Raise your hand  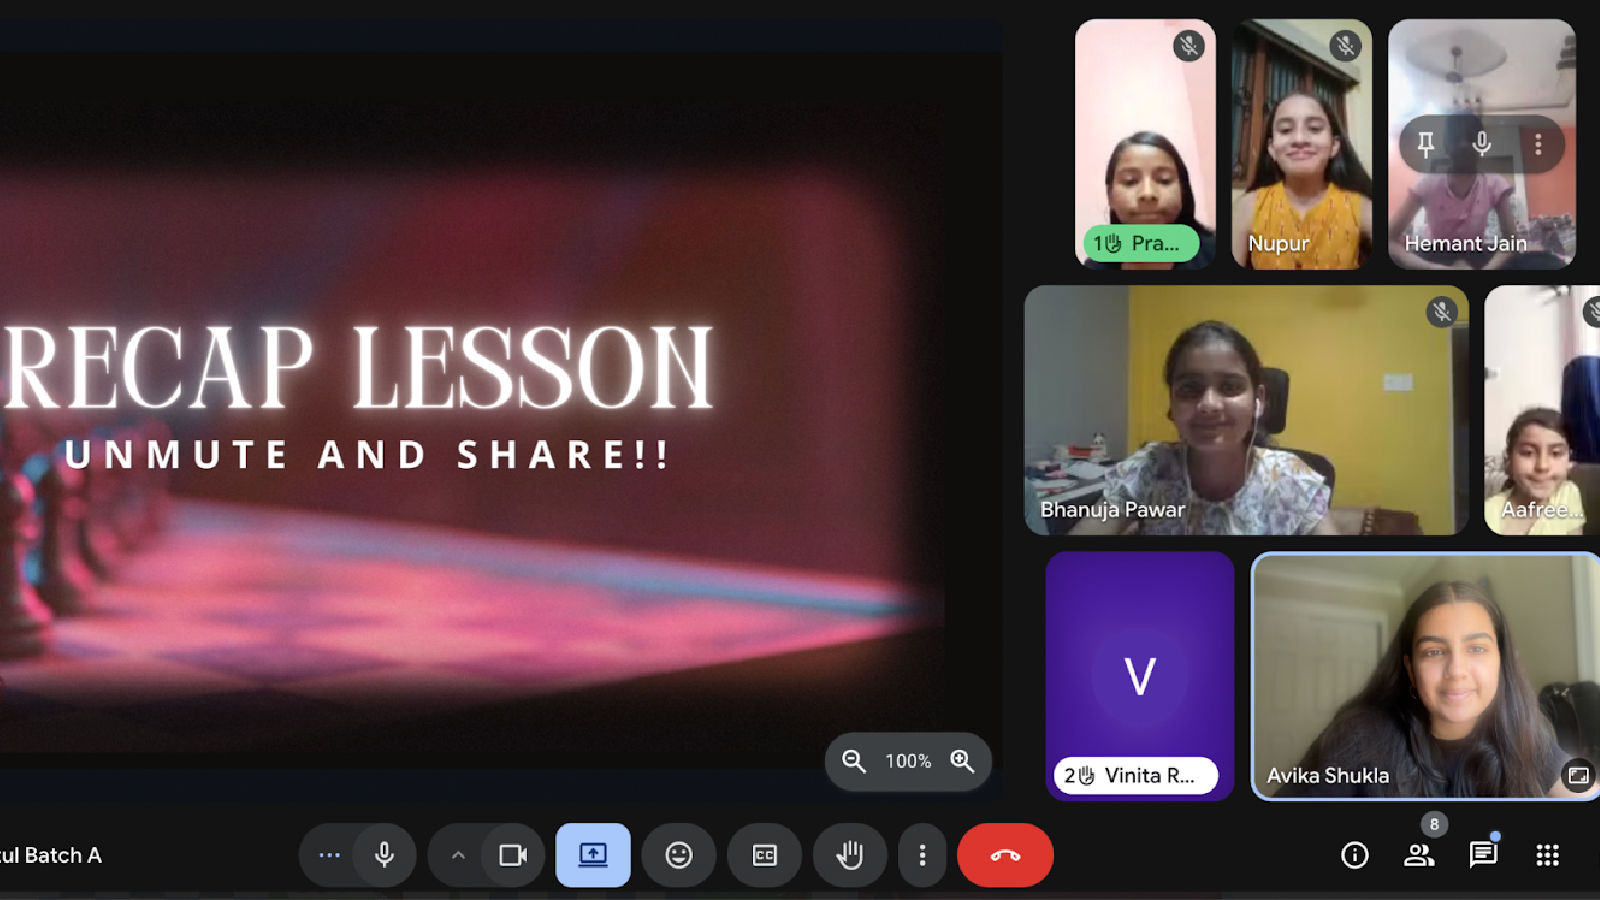[849, 855]
